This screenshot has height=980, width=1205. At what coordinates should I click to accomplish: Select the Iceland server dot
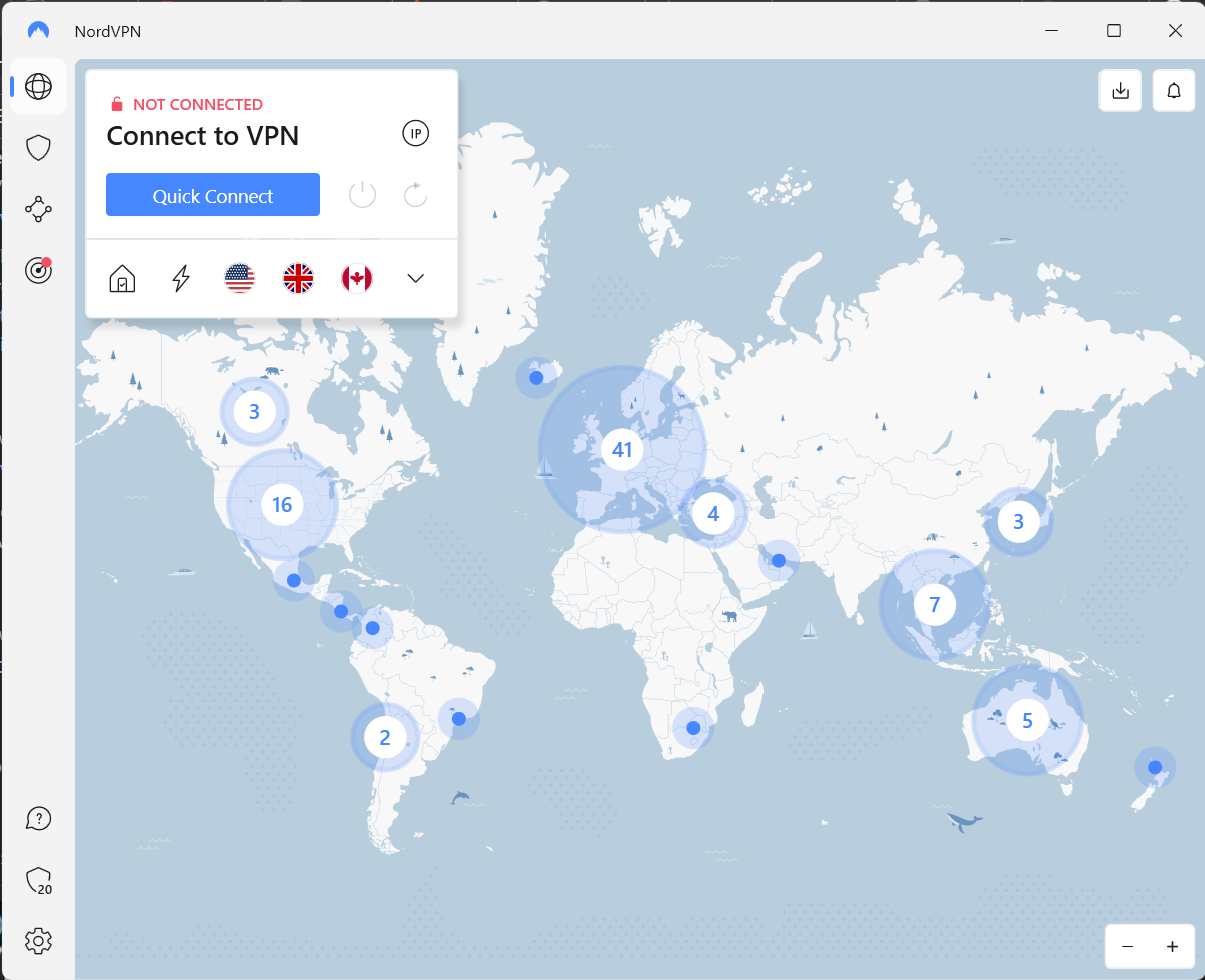536,377
